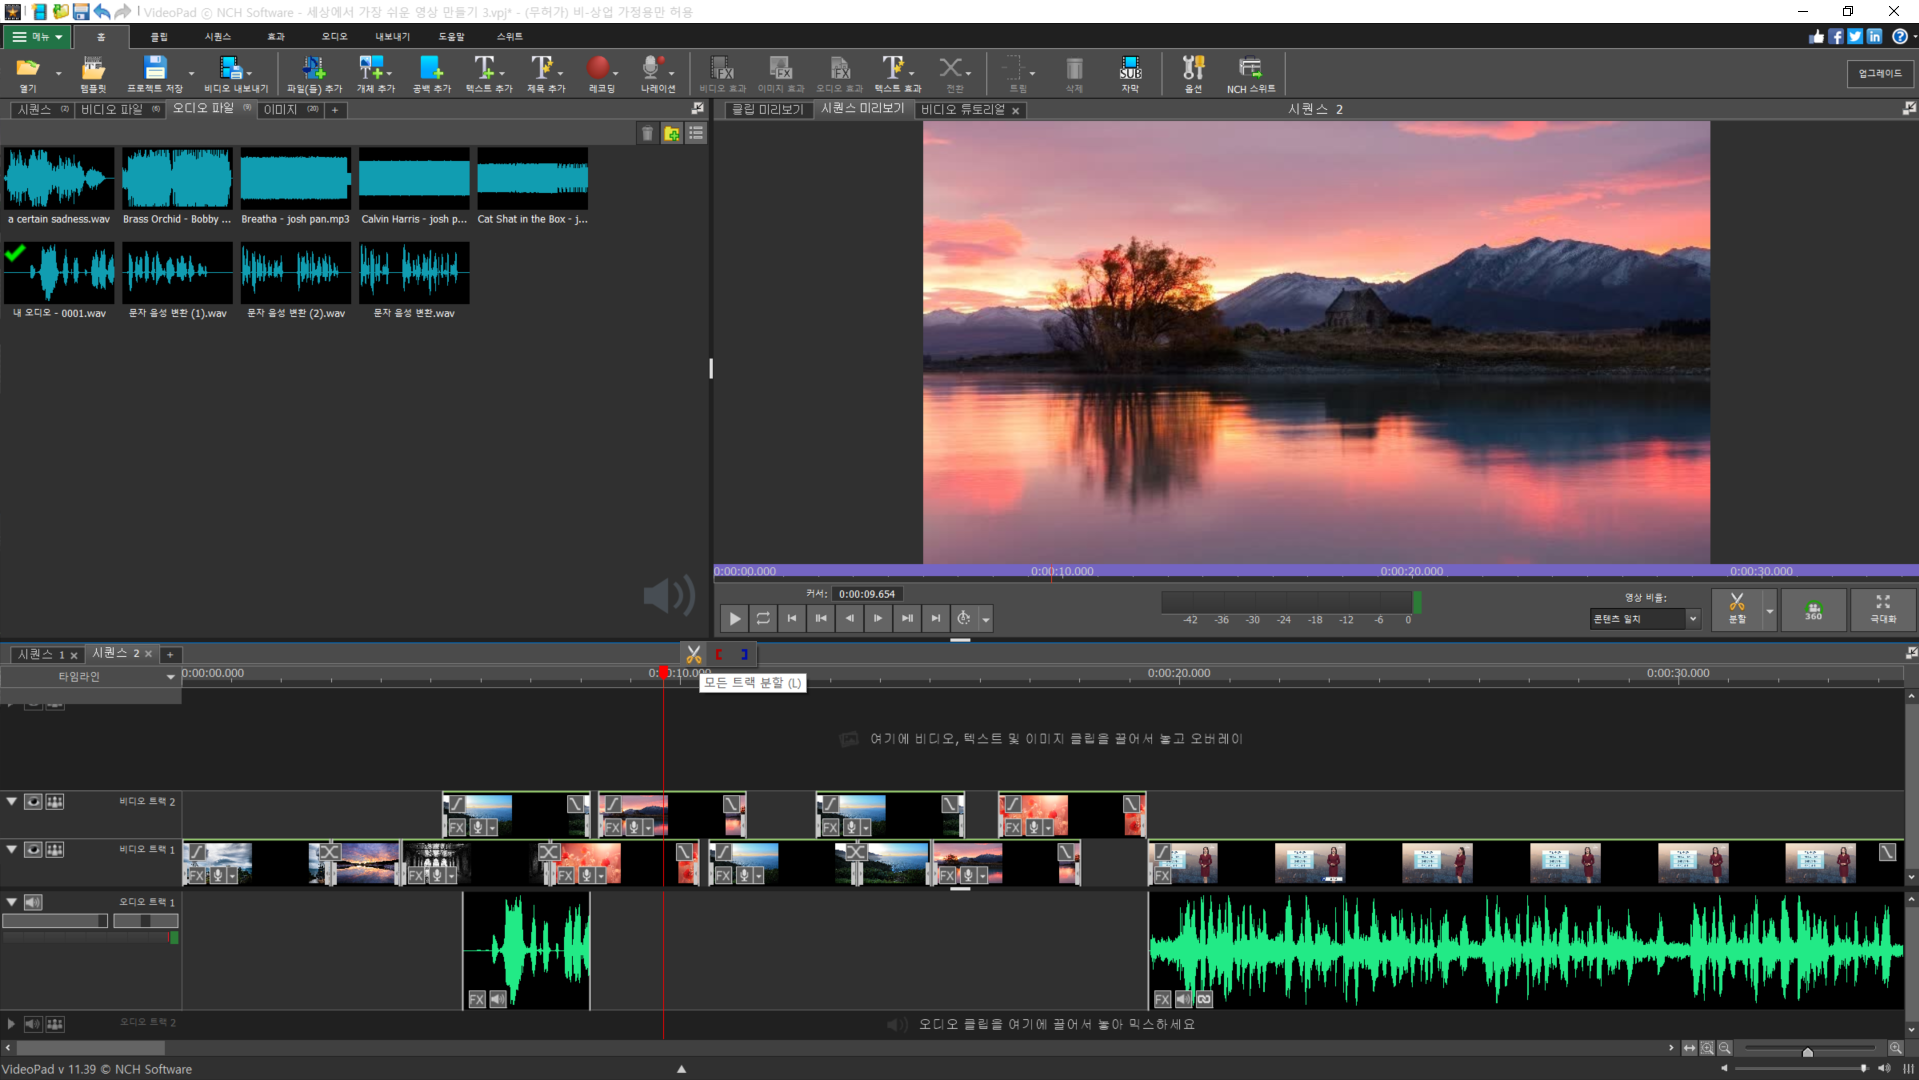
Task: Click the 업그레이드 button
Action: point(1880,73)
